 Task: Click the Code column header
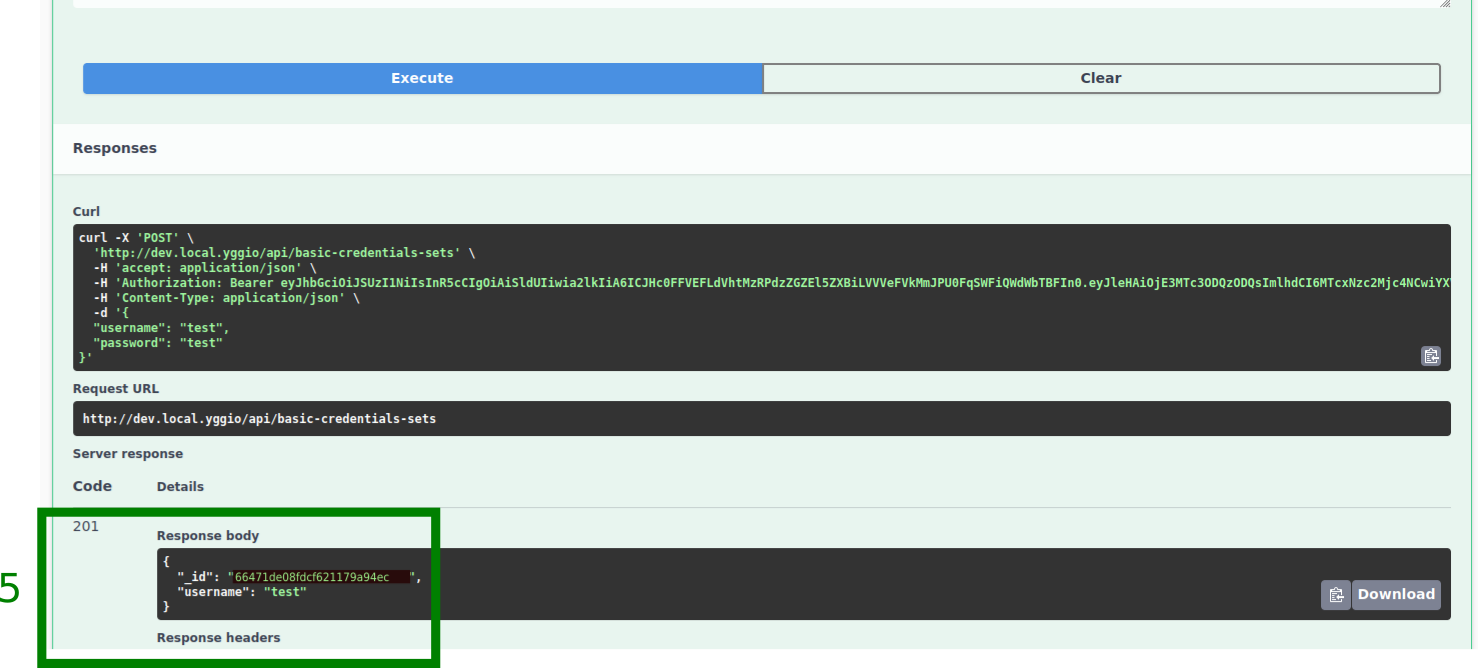click(93, 486)
